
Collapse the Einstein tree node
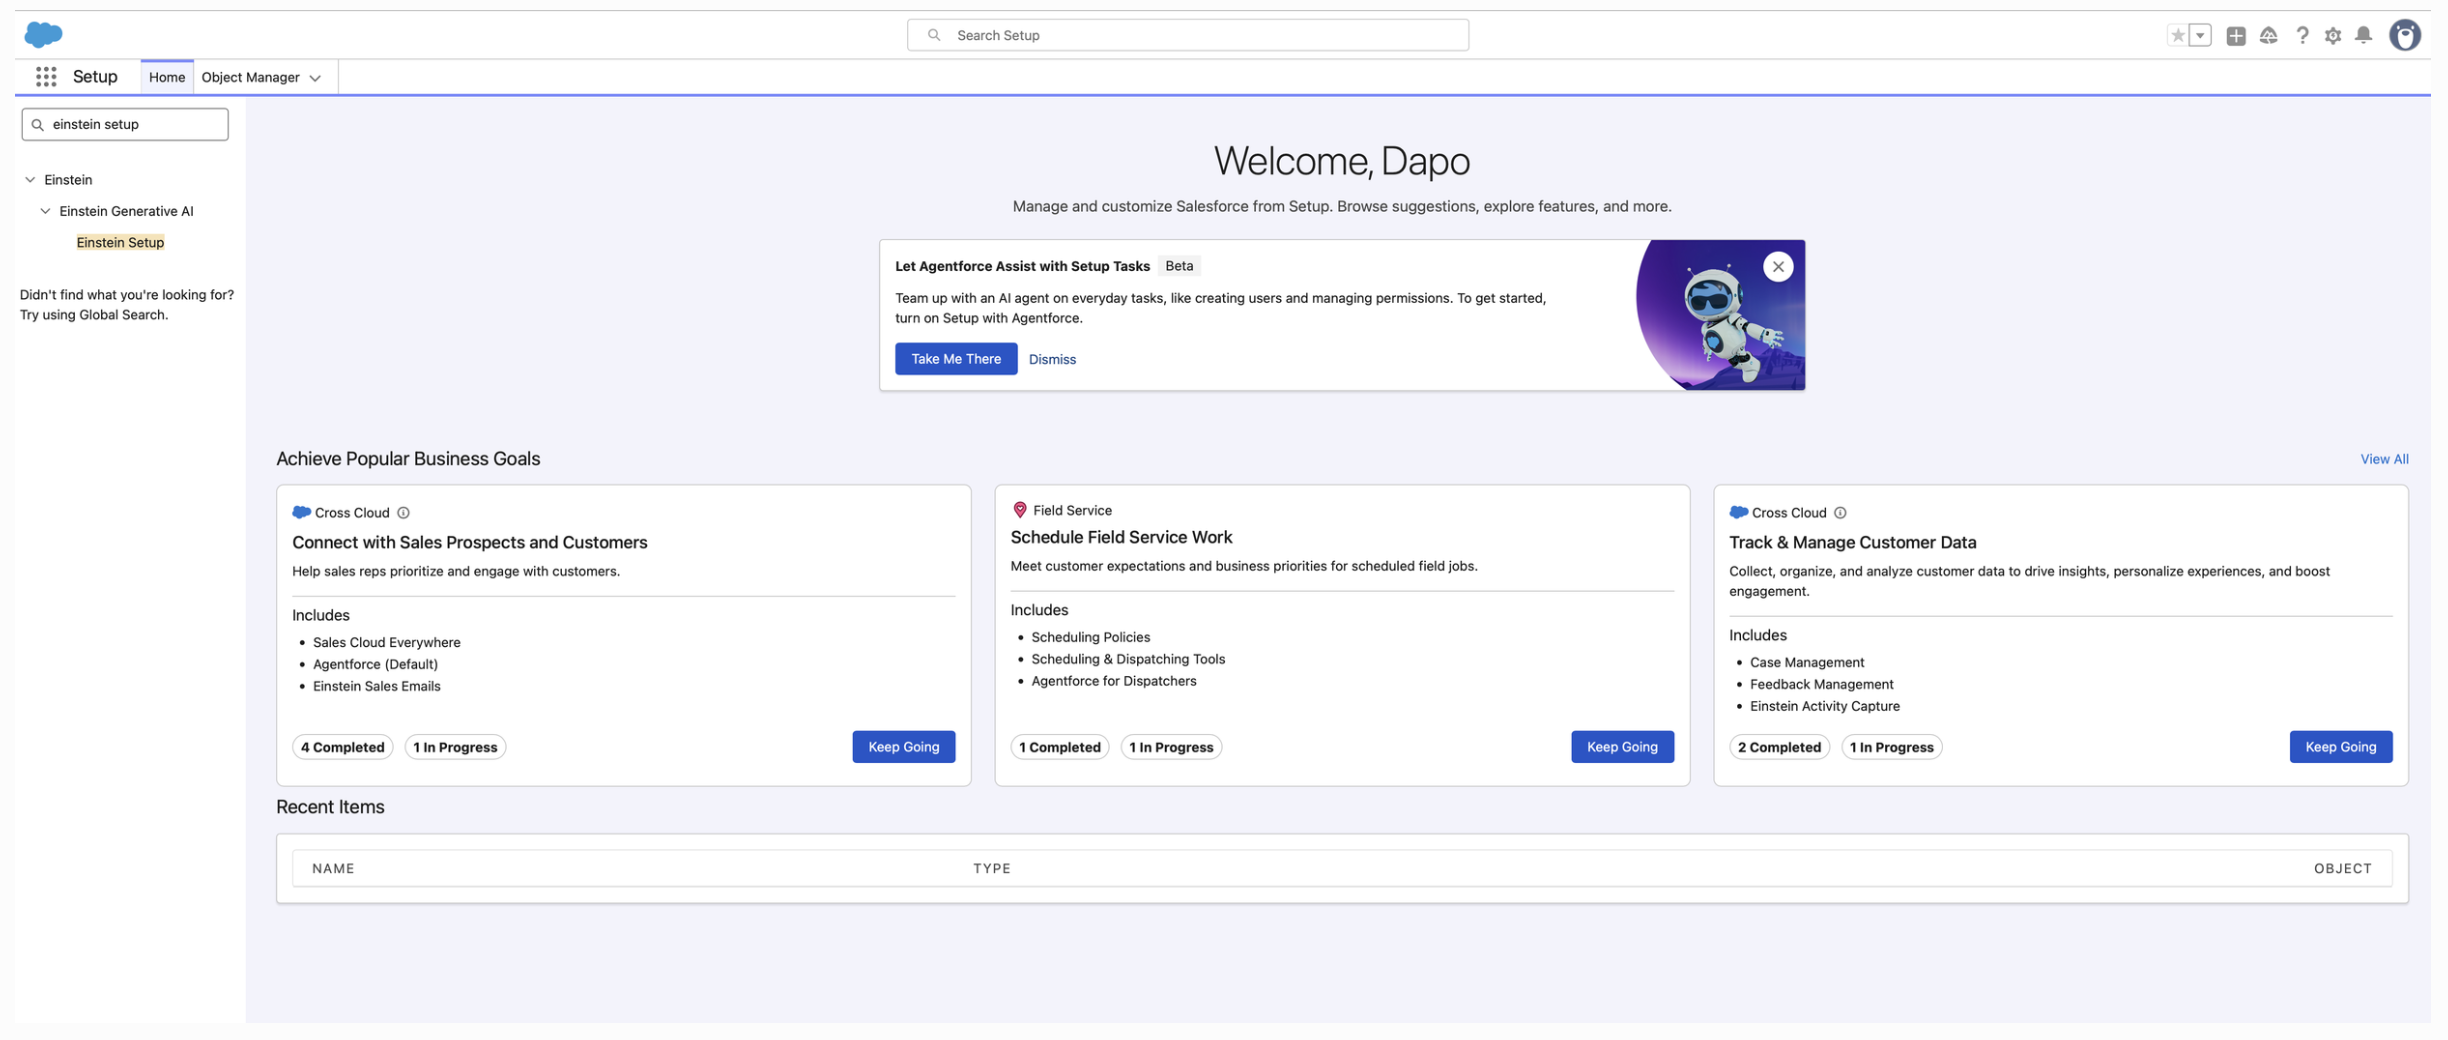[30, 180]
